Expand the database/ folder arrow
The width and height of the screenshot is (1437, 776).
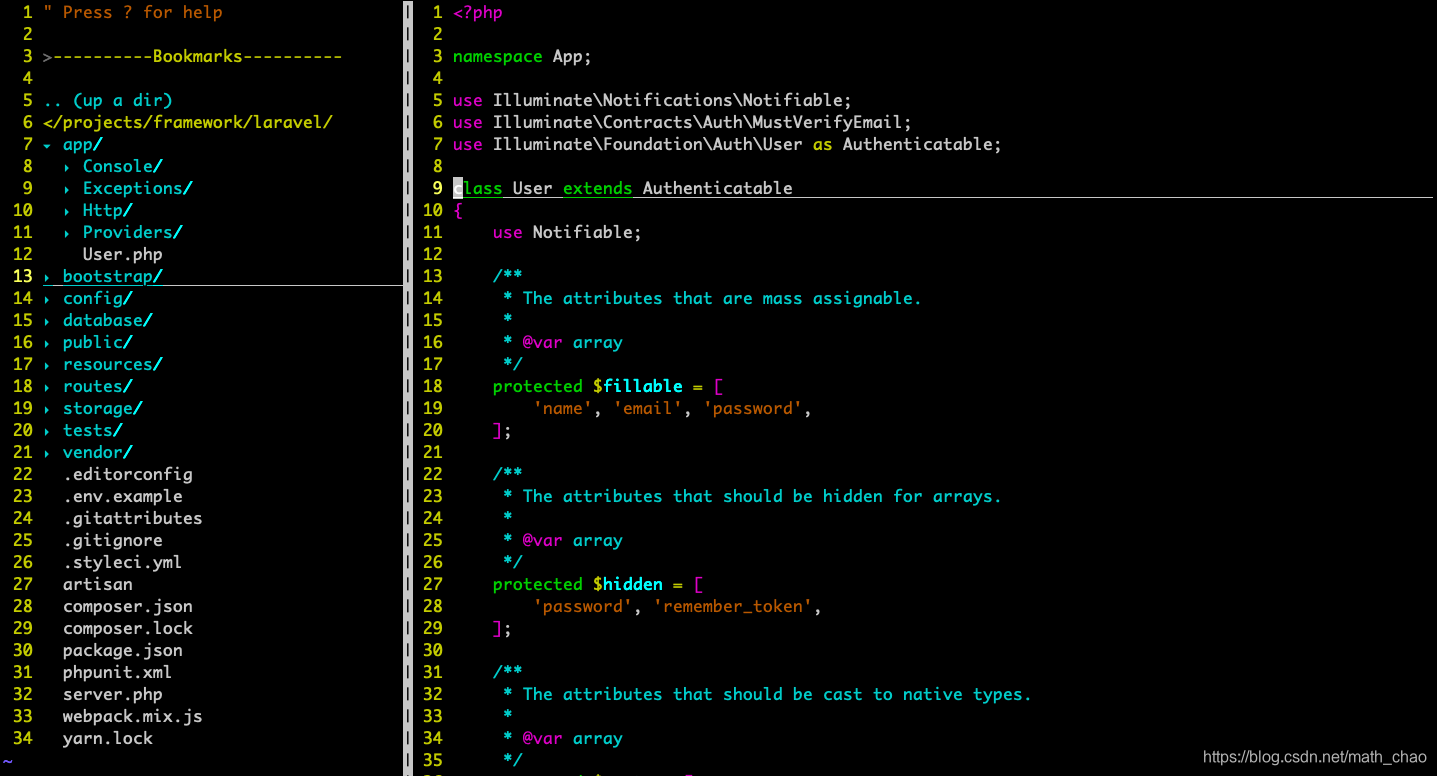pos(47,321)
